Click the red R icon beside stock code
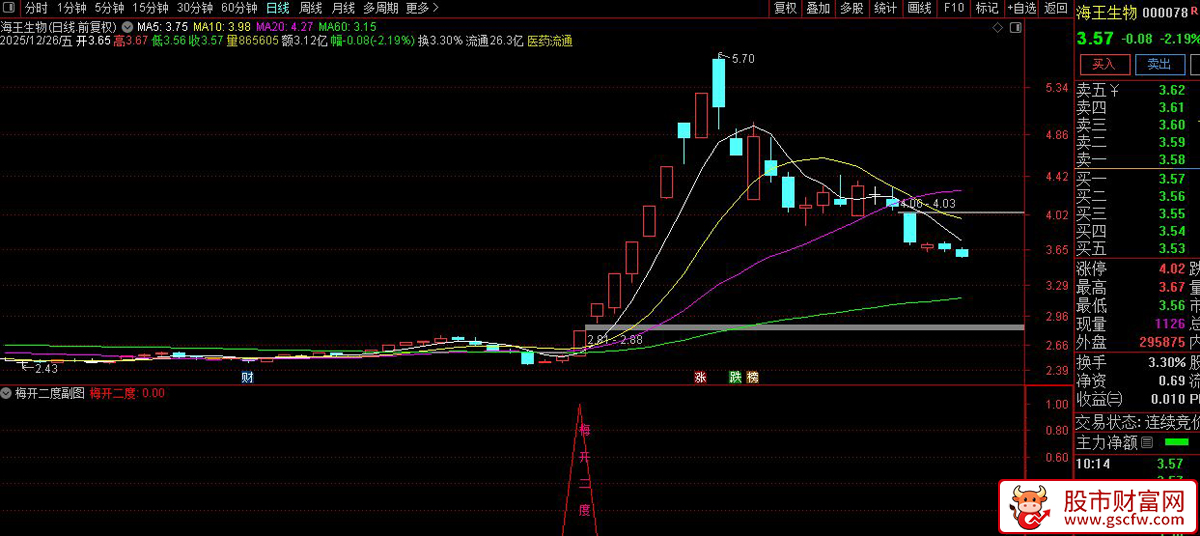 point(1194,11)
